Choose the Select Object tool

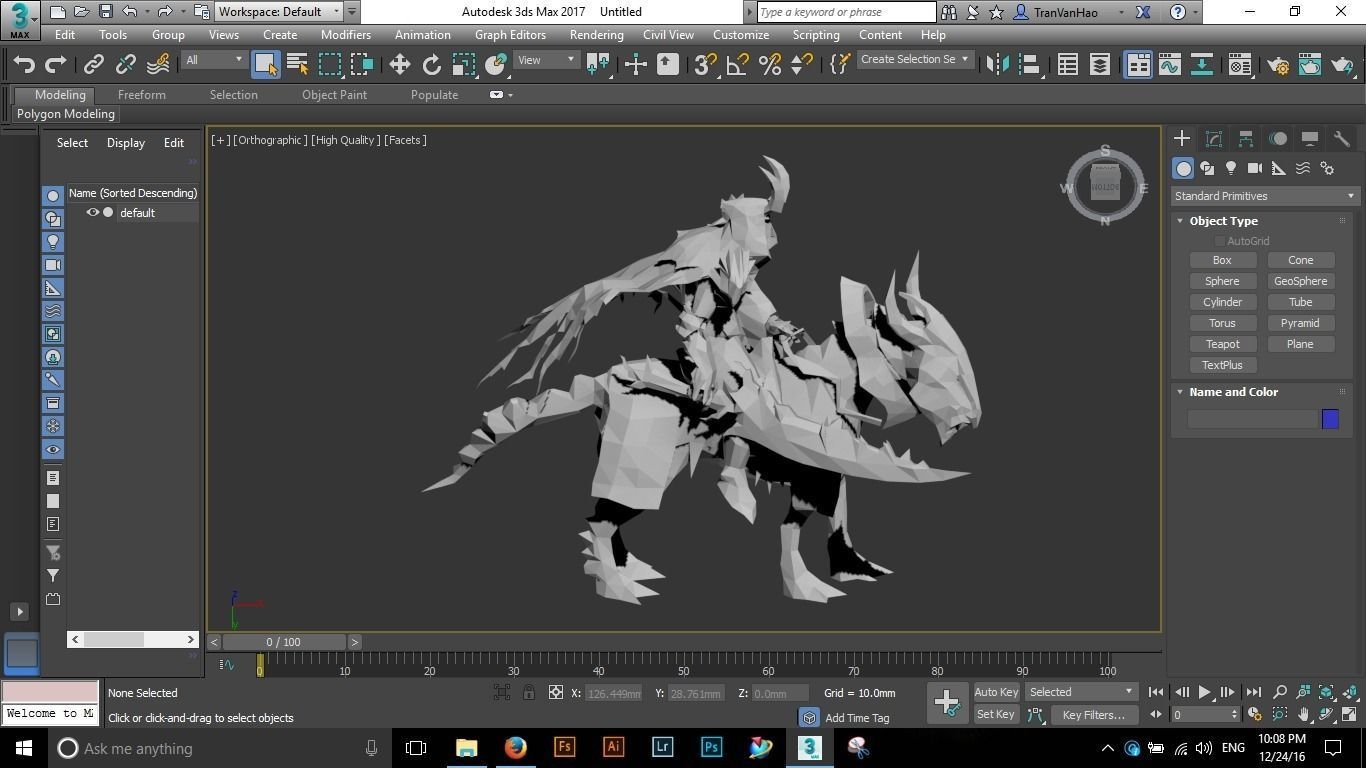tap(265, 64)
